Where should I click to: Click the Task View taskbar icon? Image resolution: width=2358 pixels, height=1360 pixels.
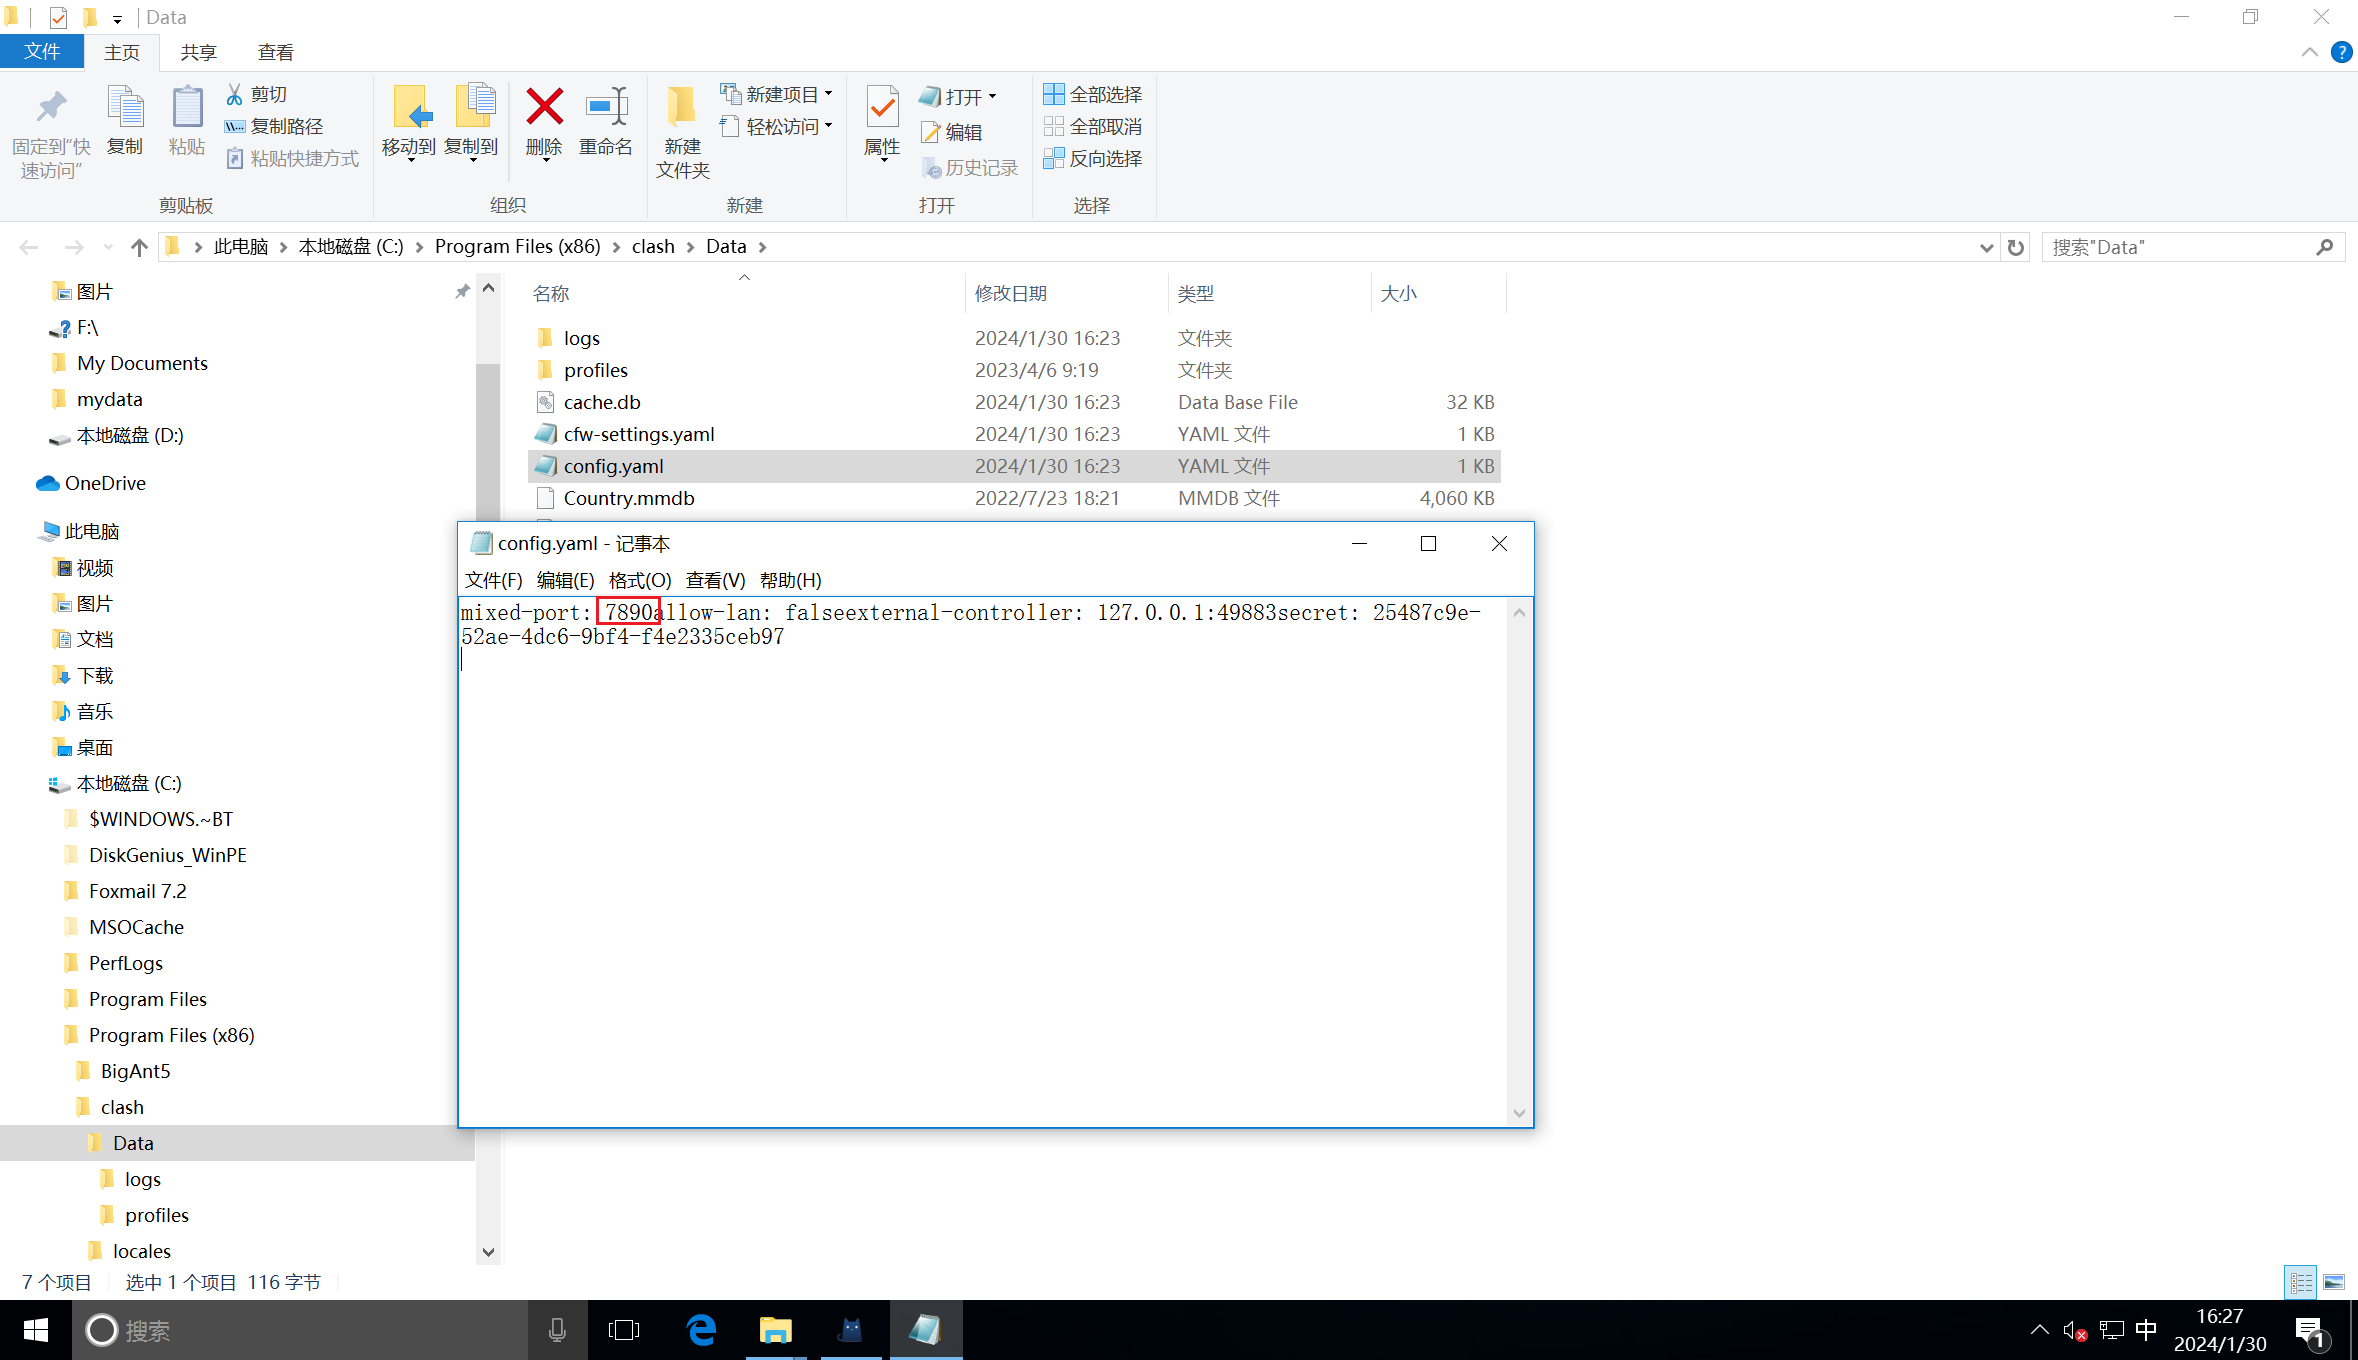pos(624,1330)
